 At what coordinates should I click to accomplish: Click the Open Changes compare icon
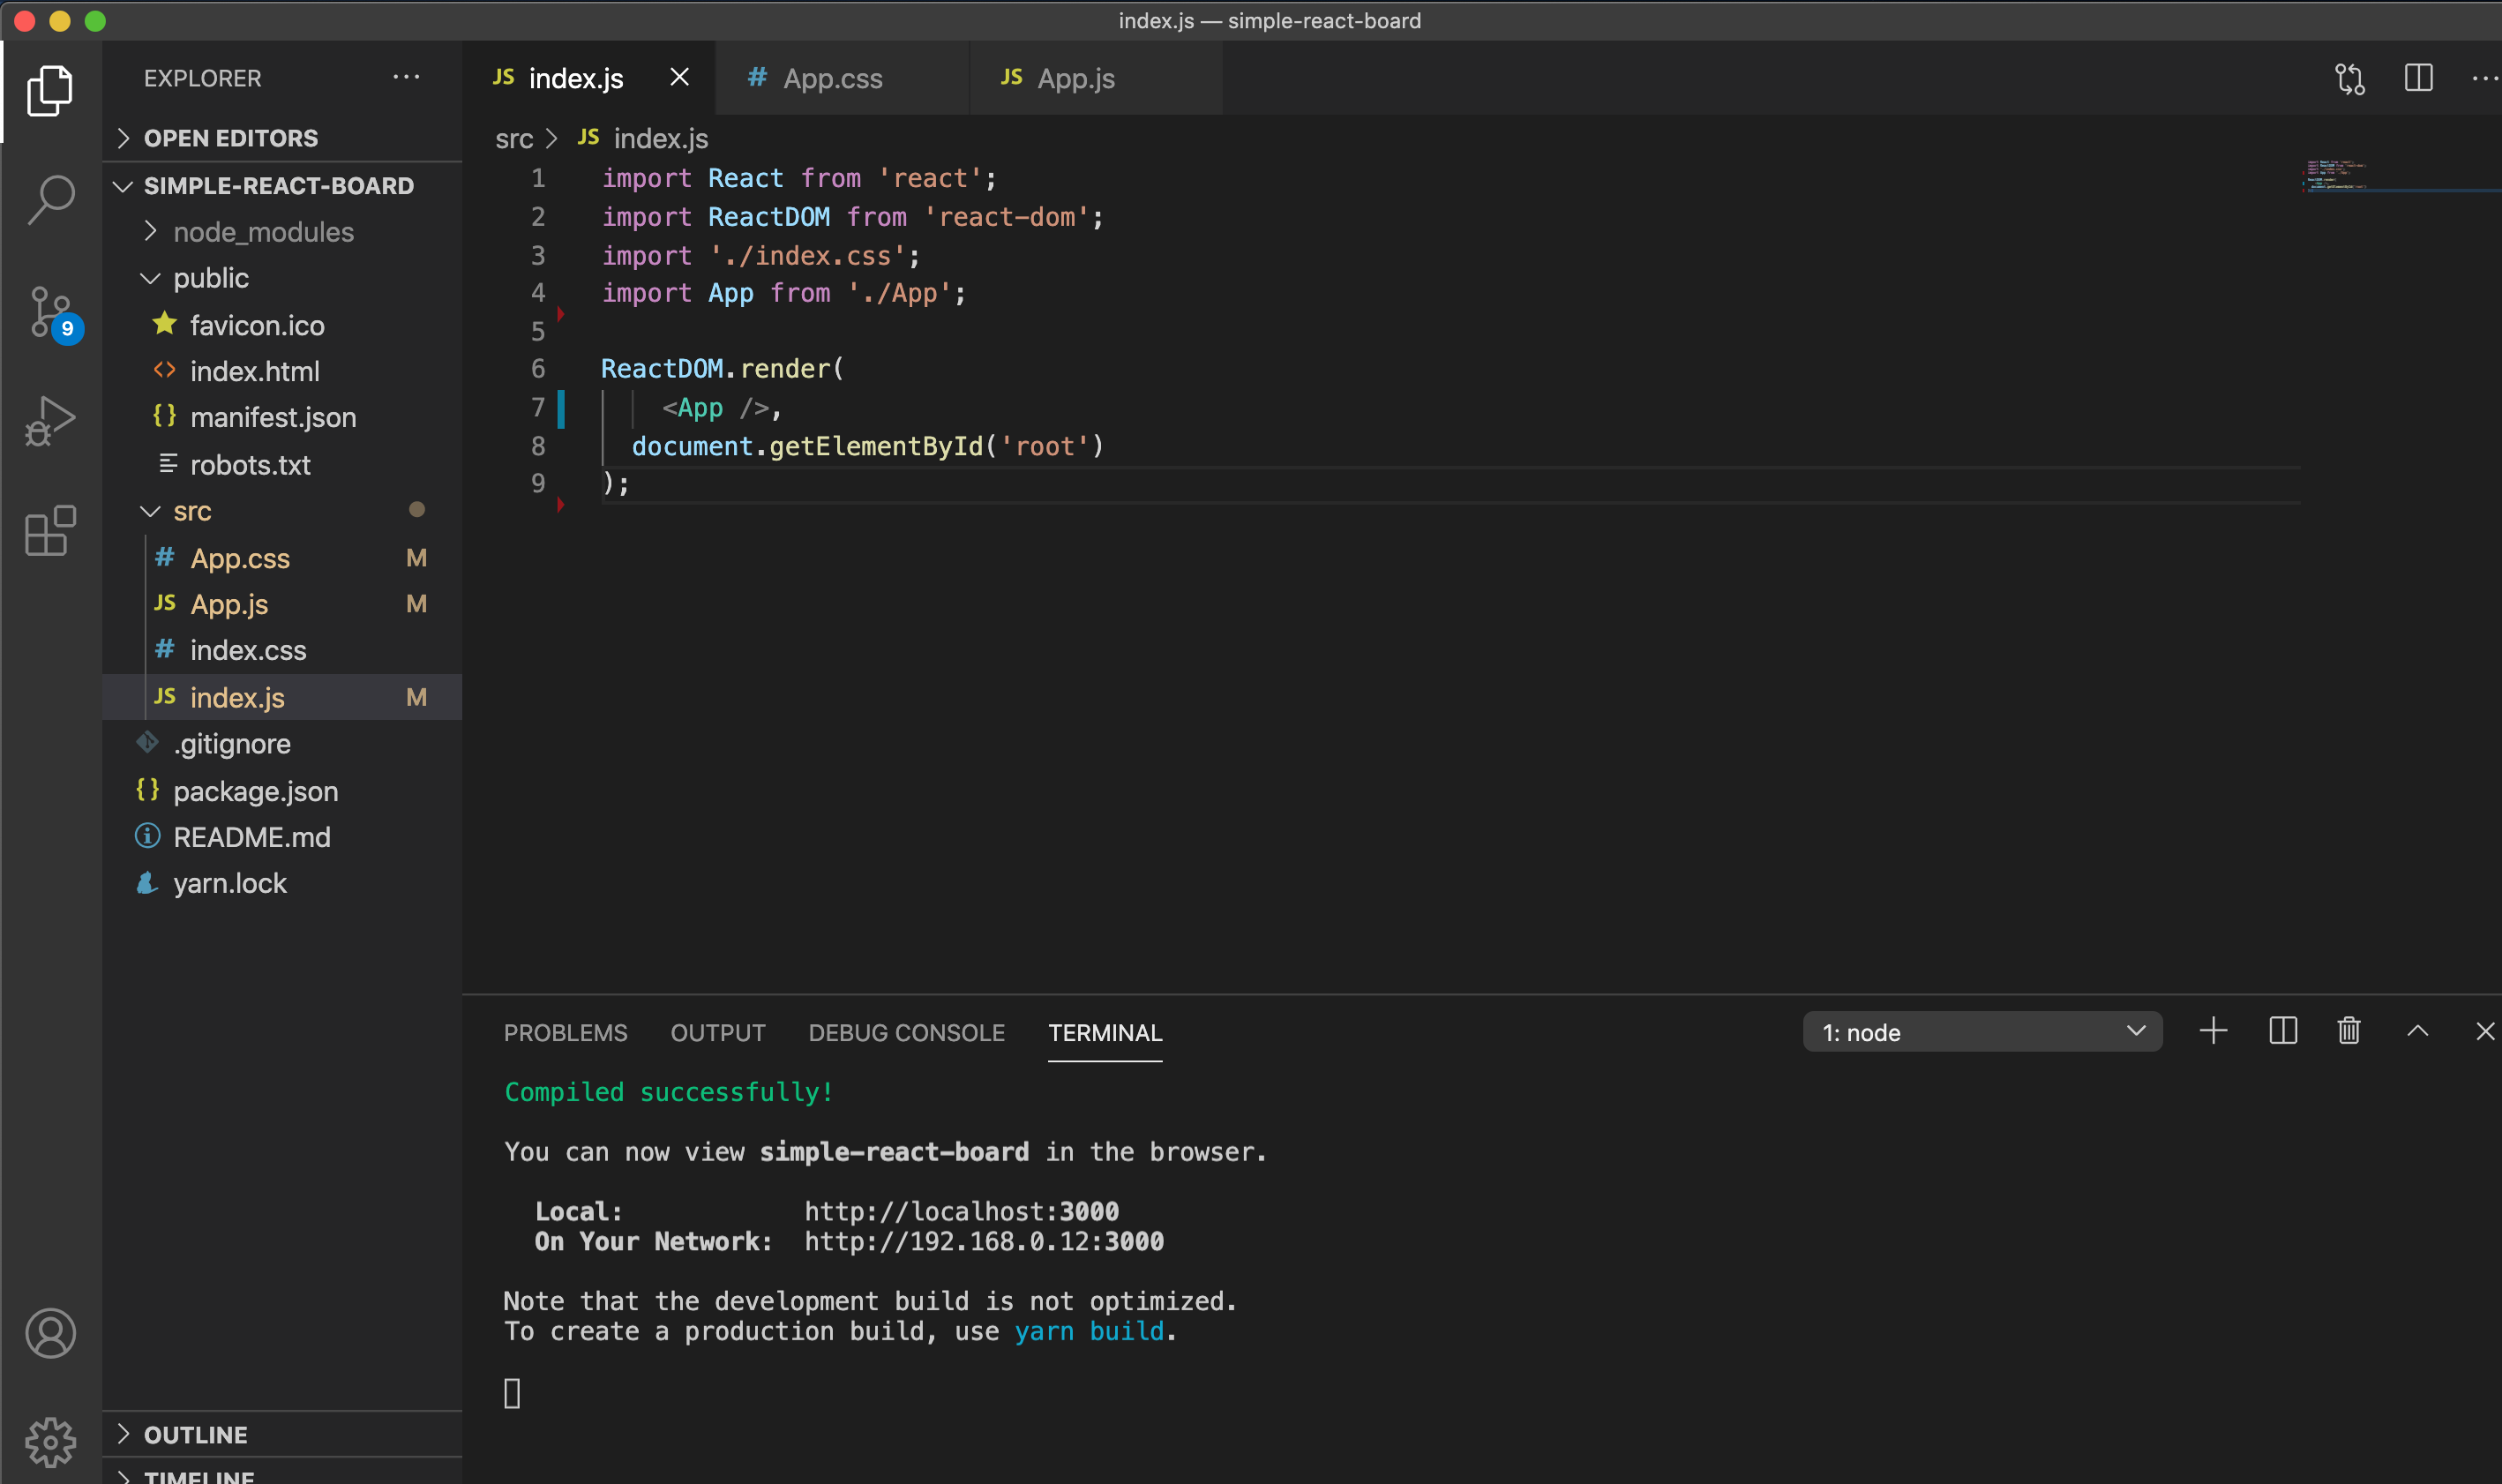[2349, 78]
